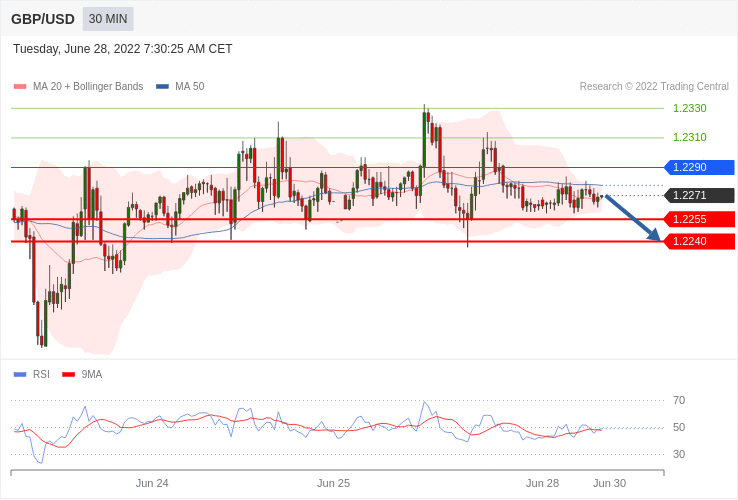
Task: Click the Research © 2022 Trading Central credit
Action: tap(654, 87)
